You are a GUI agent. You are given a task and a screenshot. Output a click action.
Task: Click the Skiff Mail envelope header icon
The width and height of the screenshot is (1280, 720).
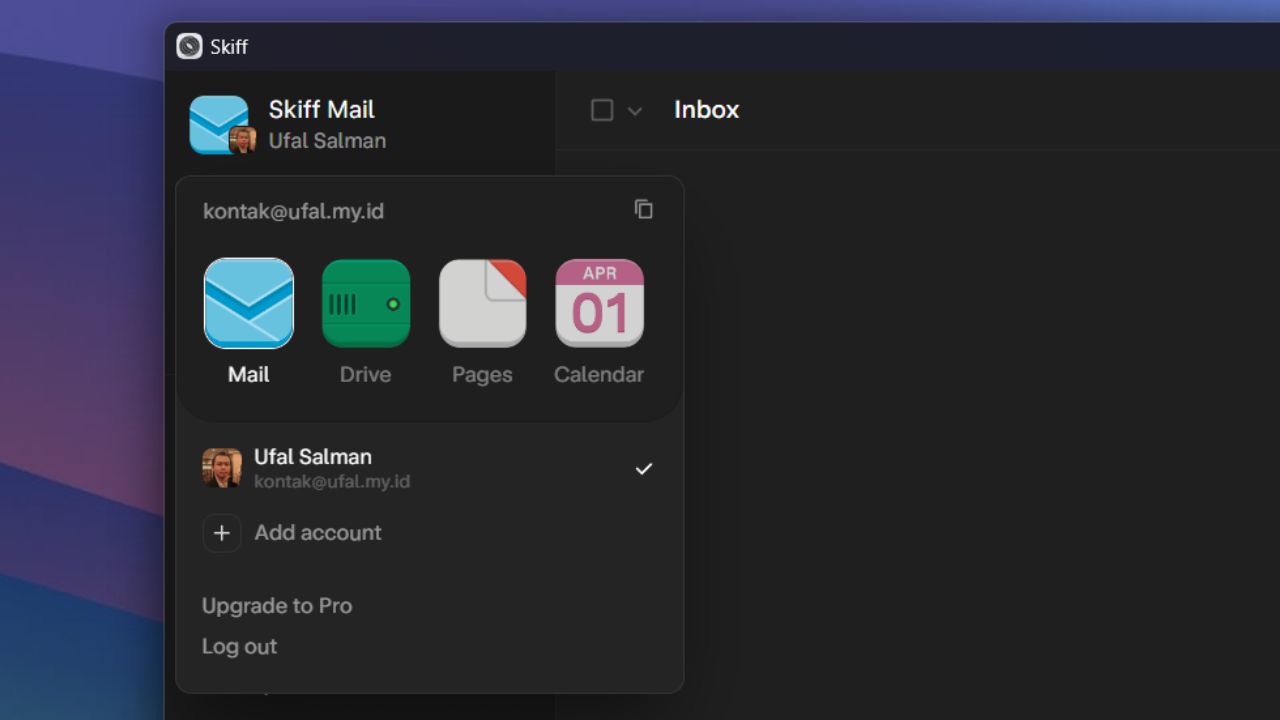coord(219,125)
